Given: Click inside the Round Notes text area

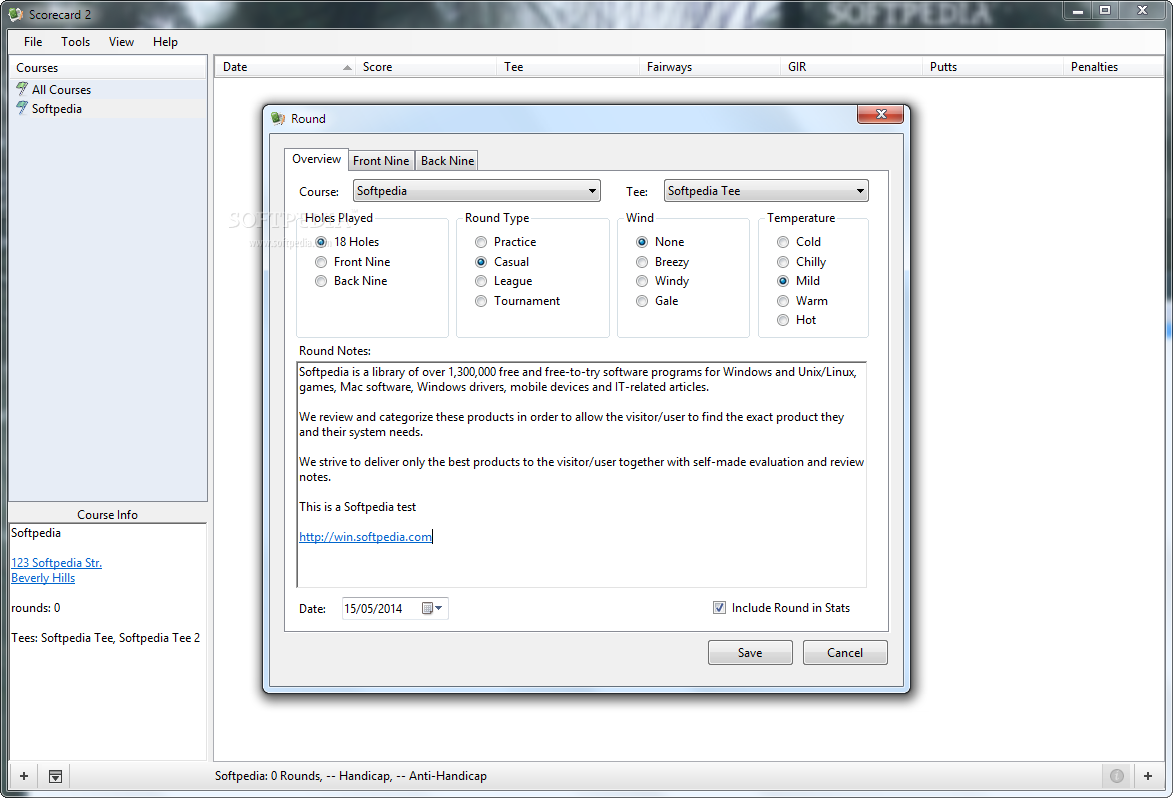Looking at the screenshot, I should 581,474.
